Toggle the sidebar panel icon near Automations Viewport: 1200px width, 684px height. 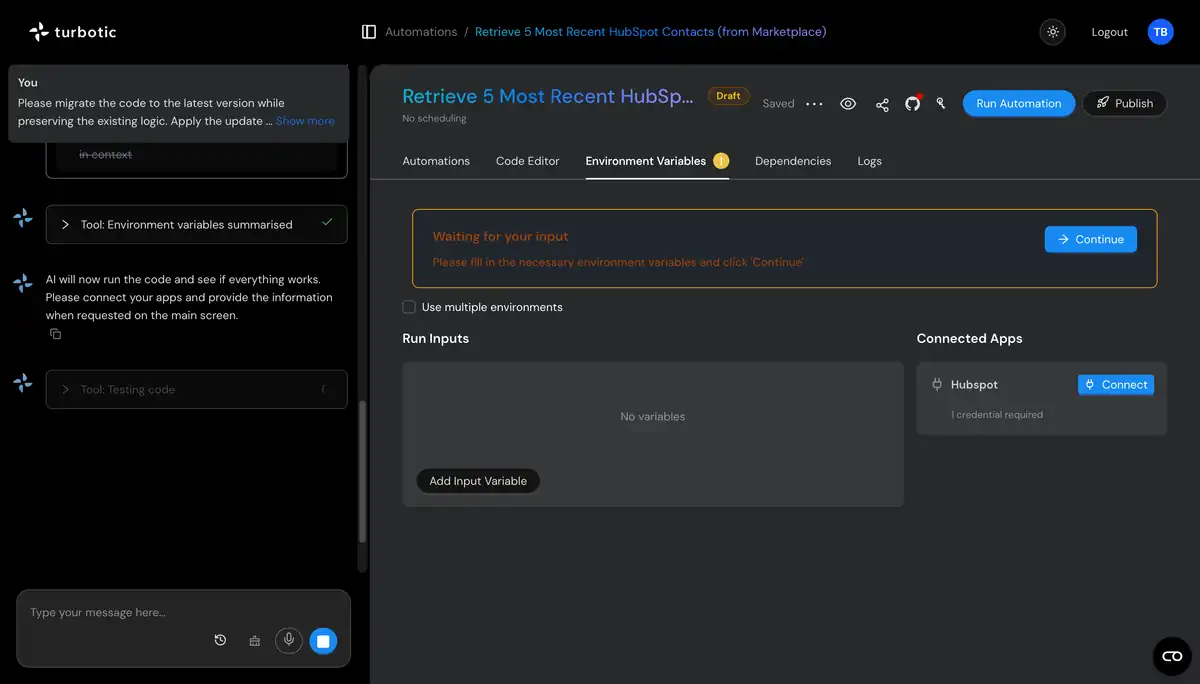coord(369,32)
